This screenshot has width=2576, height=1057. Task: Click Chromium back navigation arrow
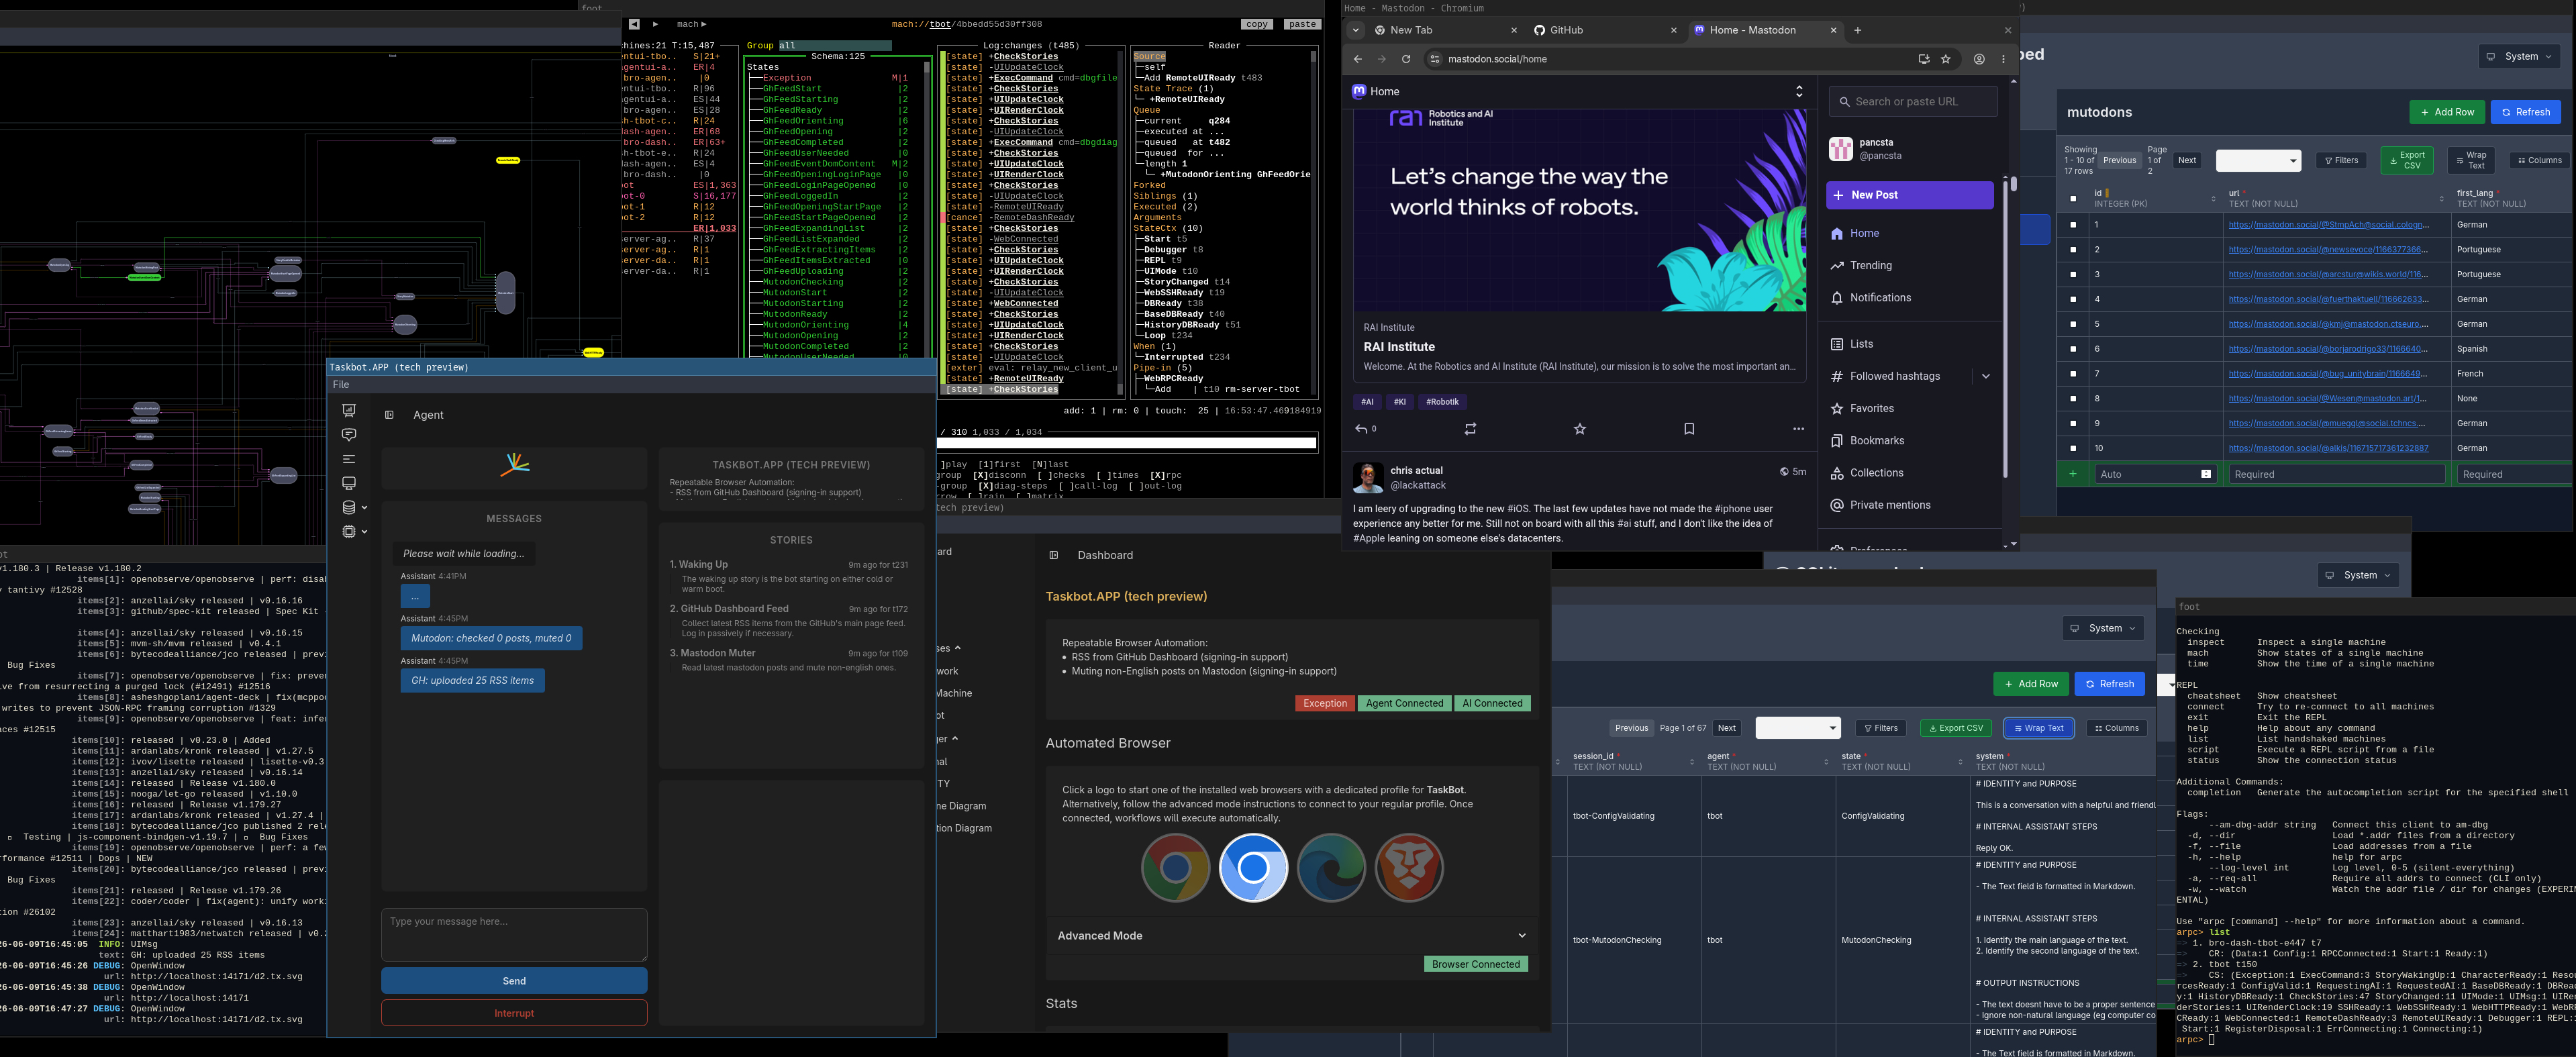pyautogui.click(x=1358, y=59)
